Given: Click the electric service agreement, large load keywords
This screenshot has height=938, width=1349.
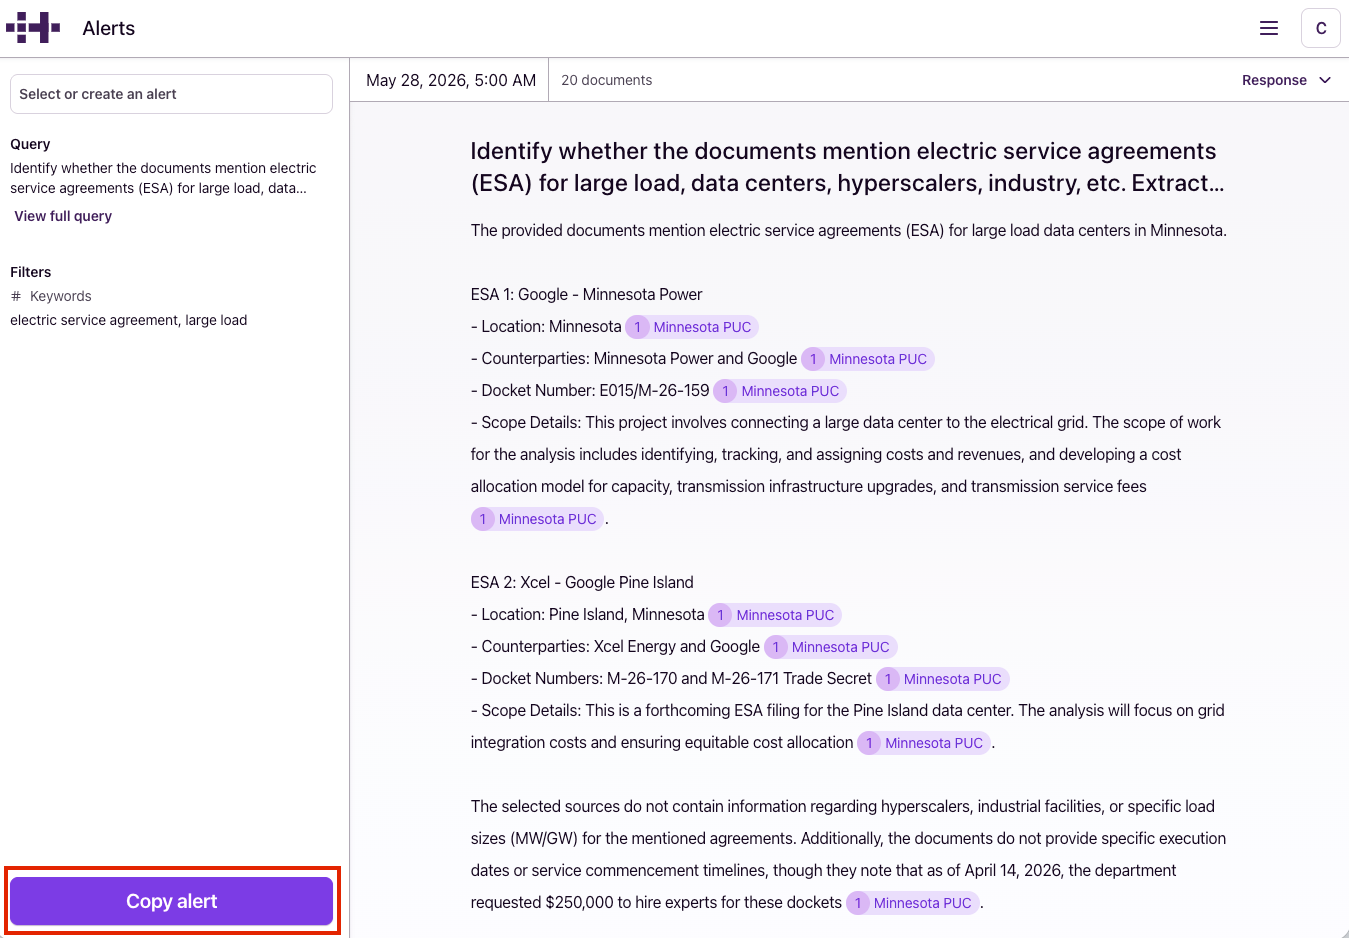Looking at the screenshot, I should pyautogui.click(x=129, y=320).
